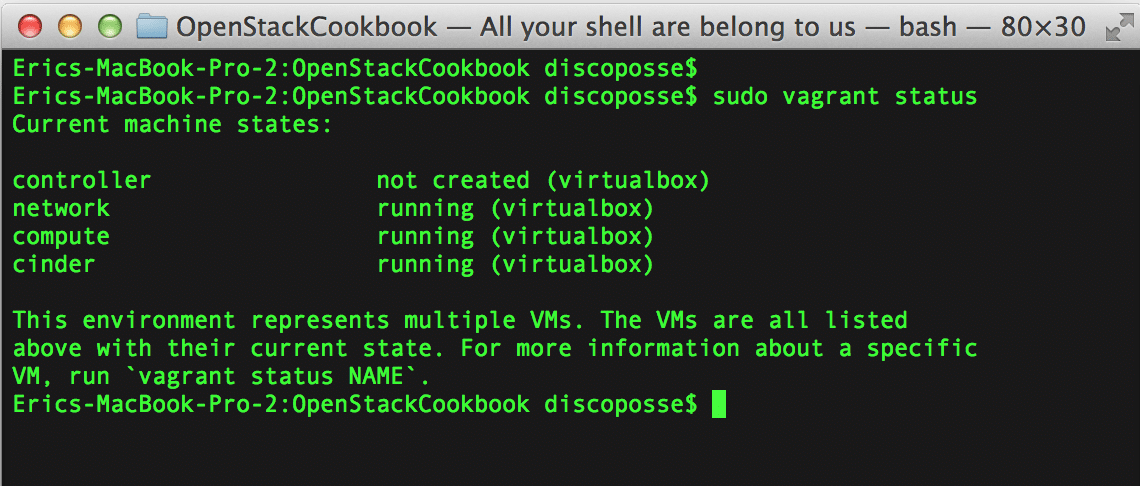Enter full screen with the arrows icon

coord(1117,27)
